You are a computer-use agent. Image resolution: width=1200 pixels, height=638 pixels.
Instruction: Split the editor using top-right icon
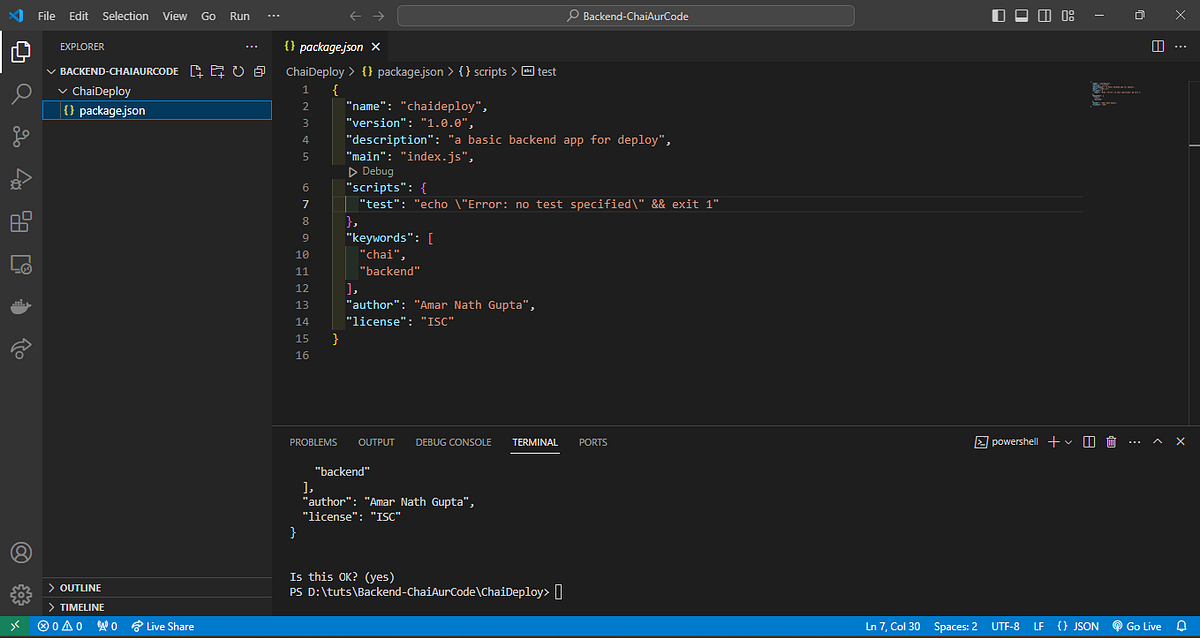pos(1157,46)
